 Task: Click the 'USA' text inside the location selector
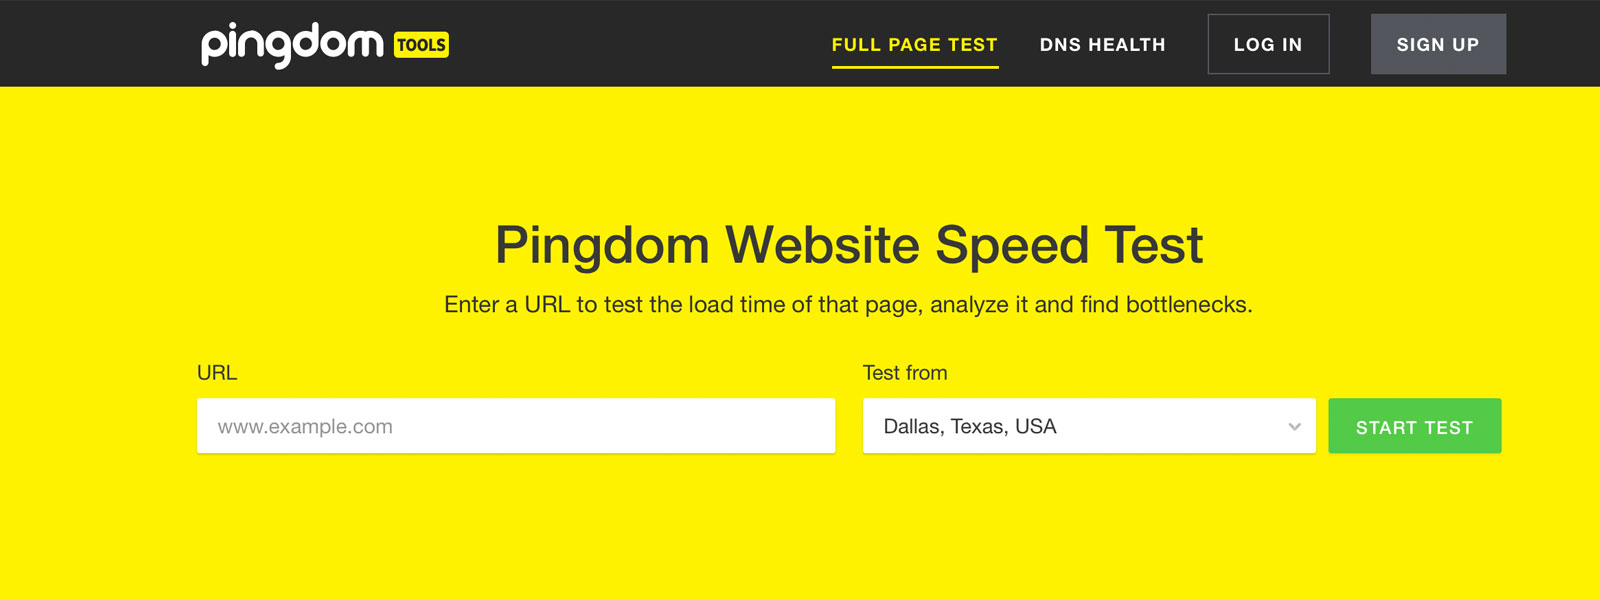click(x=1036, y=427)
